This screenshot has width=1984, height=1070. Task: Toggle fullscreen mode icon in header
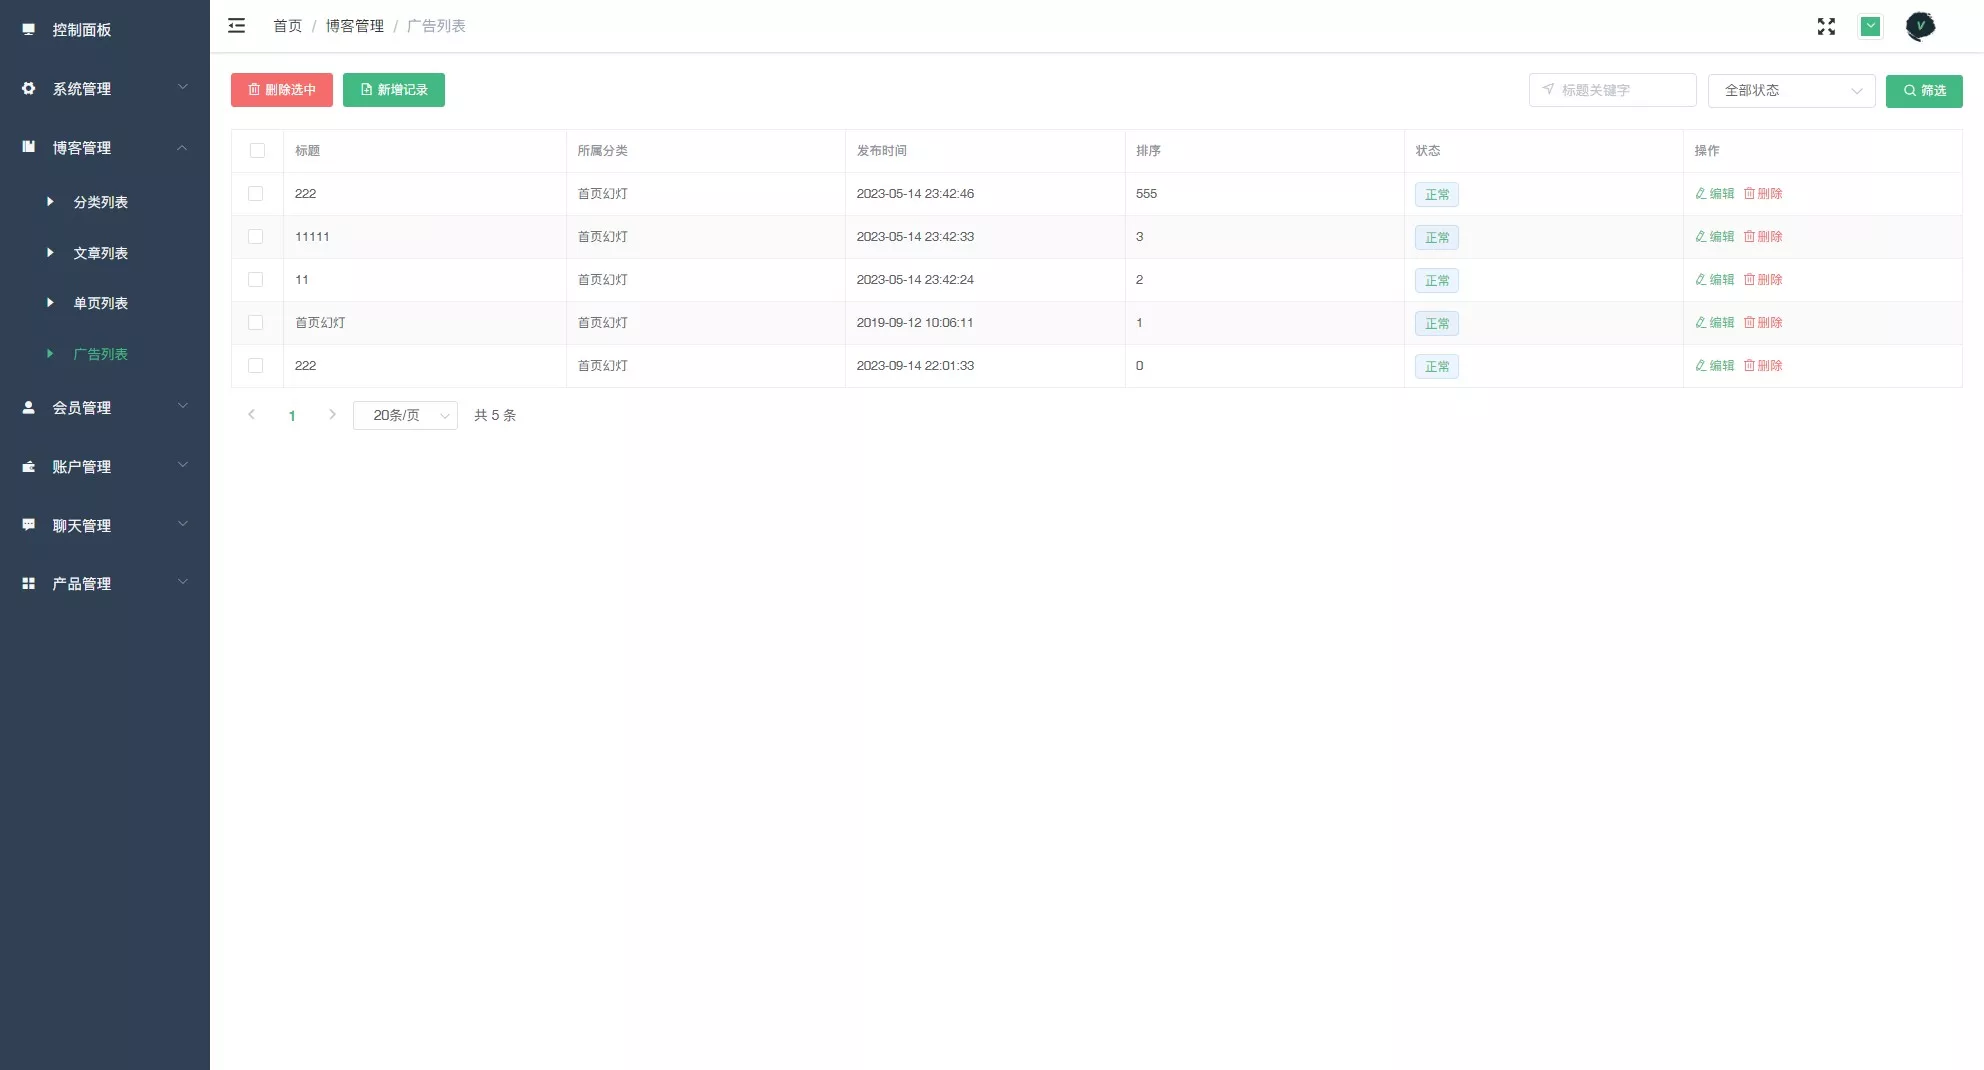[x=1826, y=27]
